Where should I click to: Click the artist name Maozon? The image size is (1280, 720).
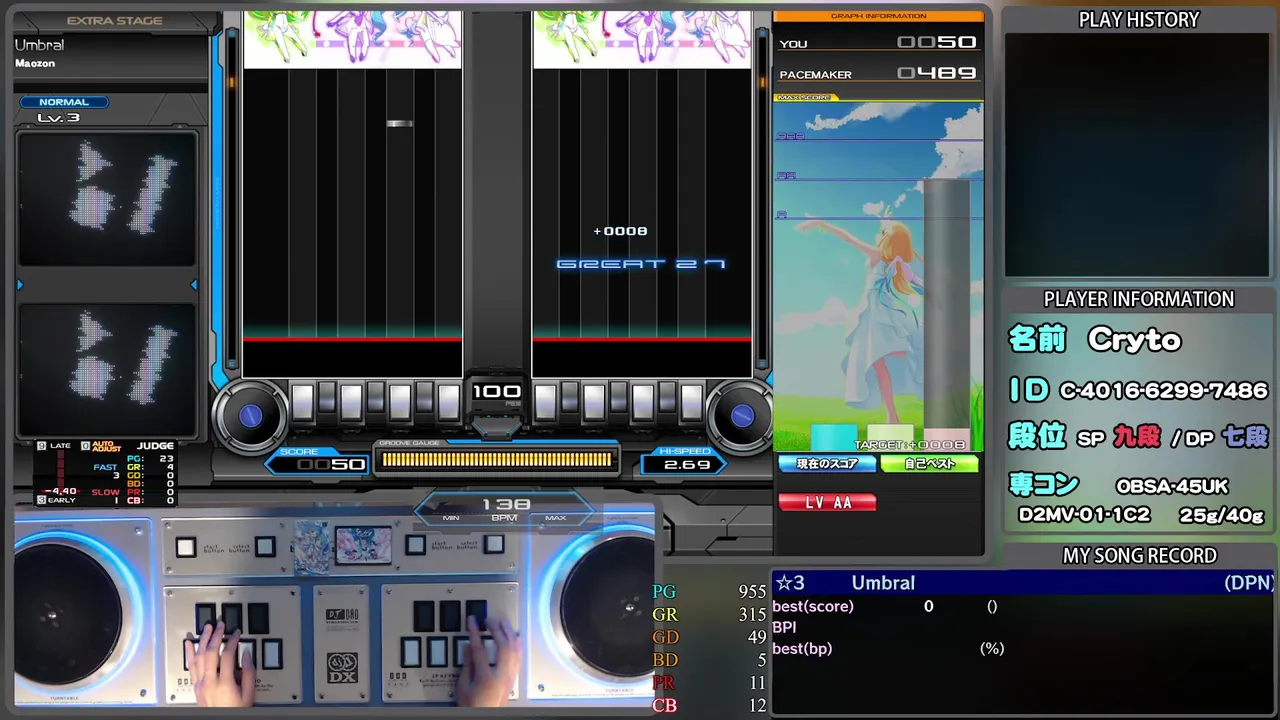[35, 63]
